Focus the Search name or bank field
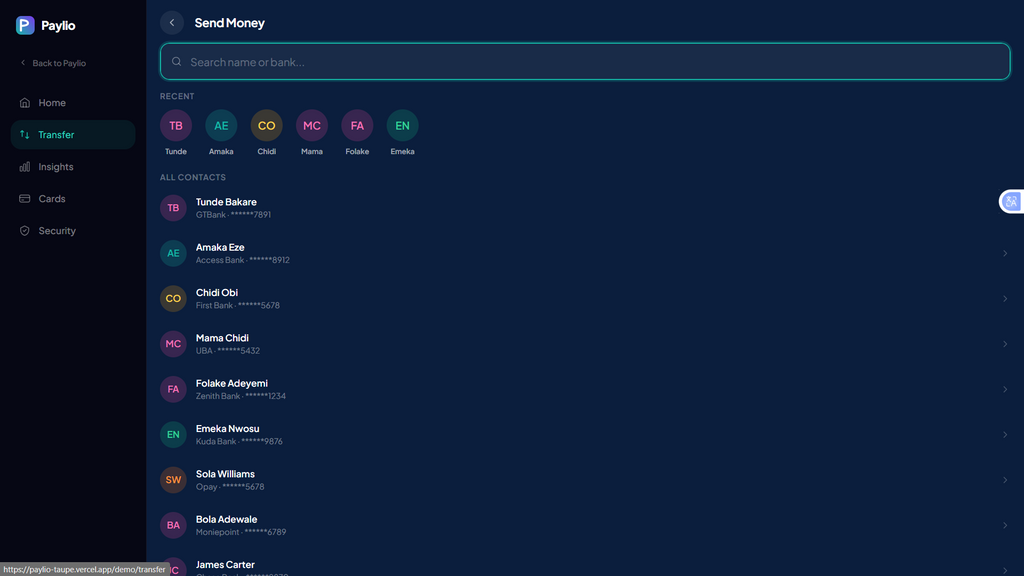 pyautogui.click(x=585, y=61)
